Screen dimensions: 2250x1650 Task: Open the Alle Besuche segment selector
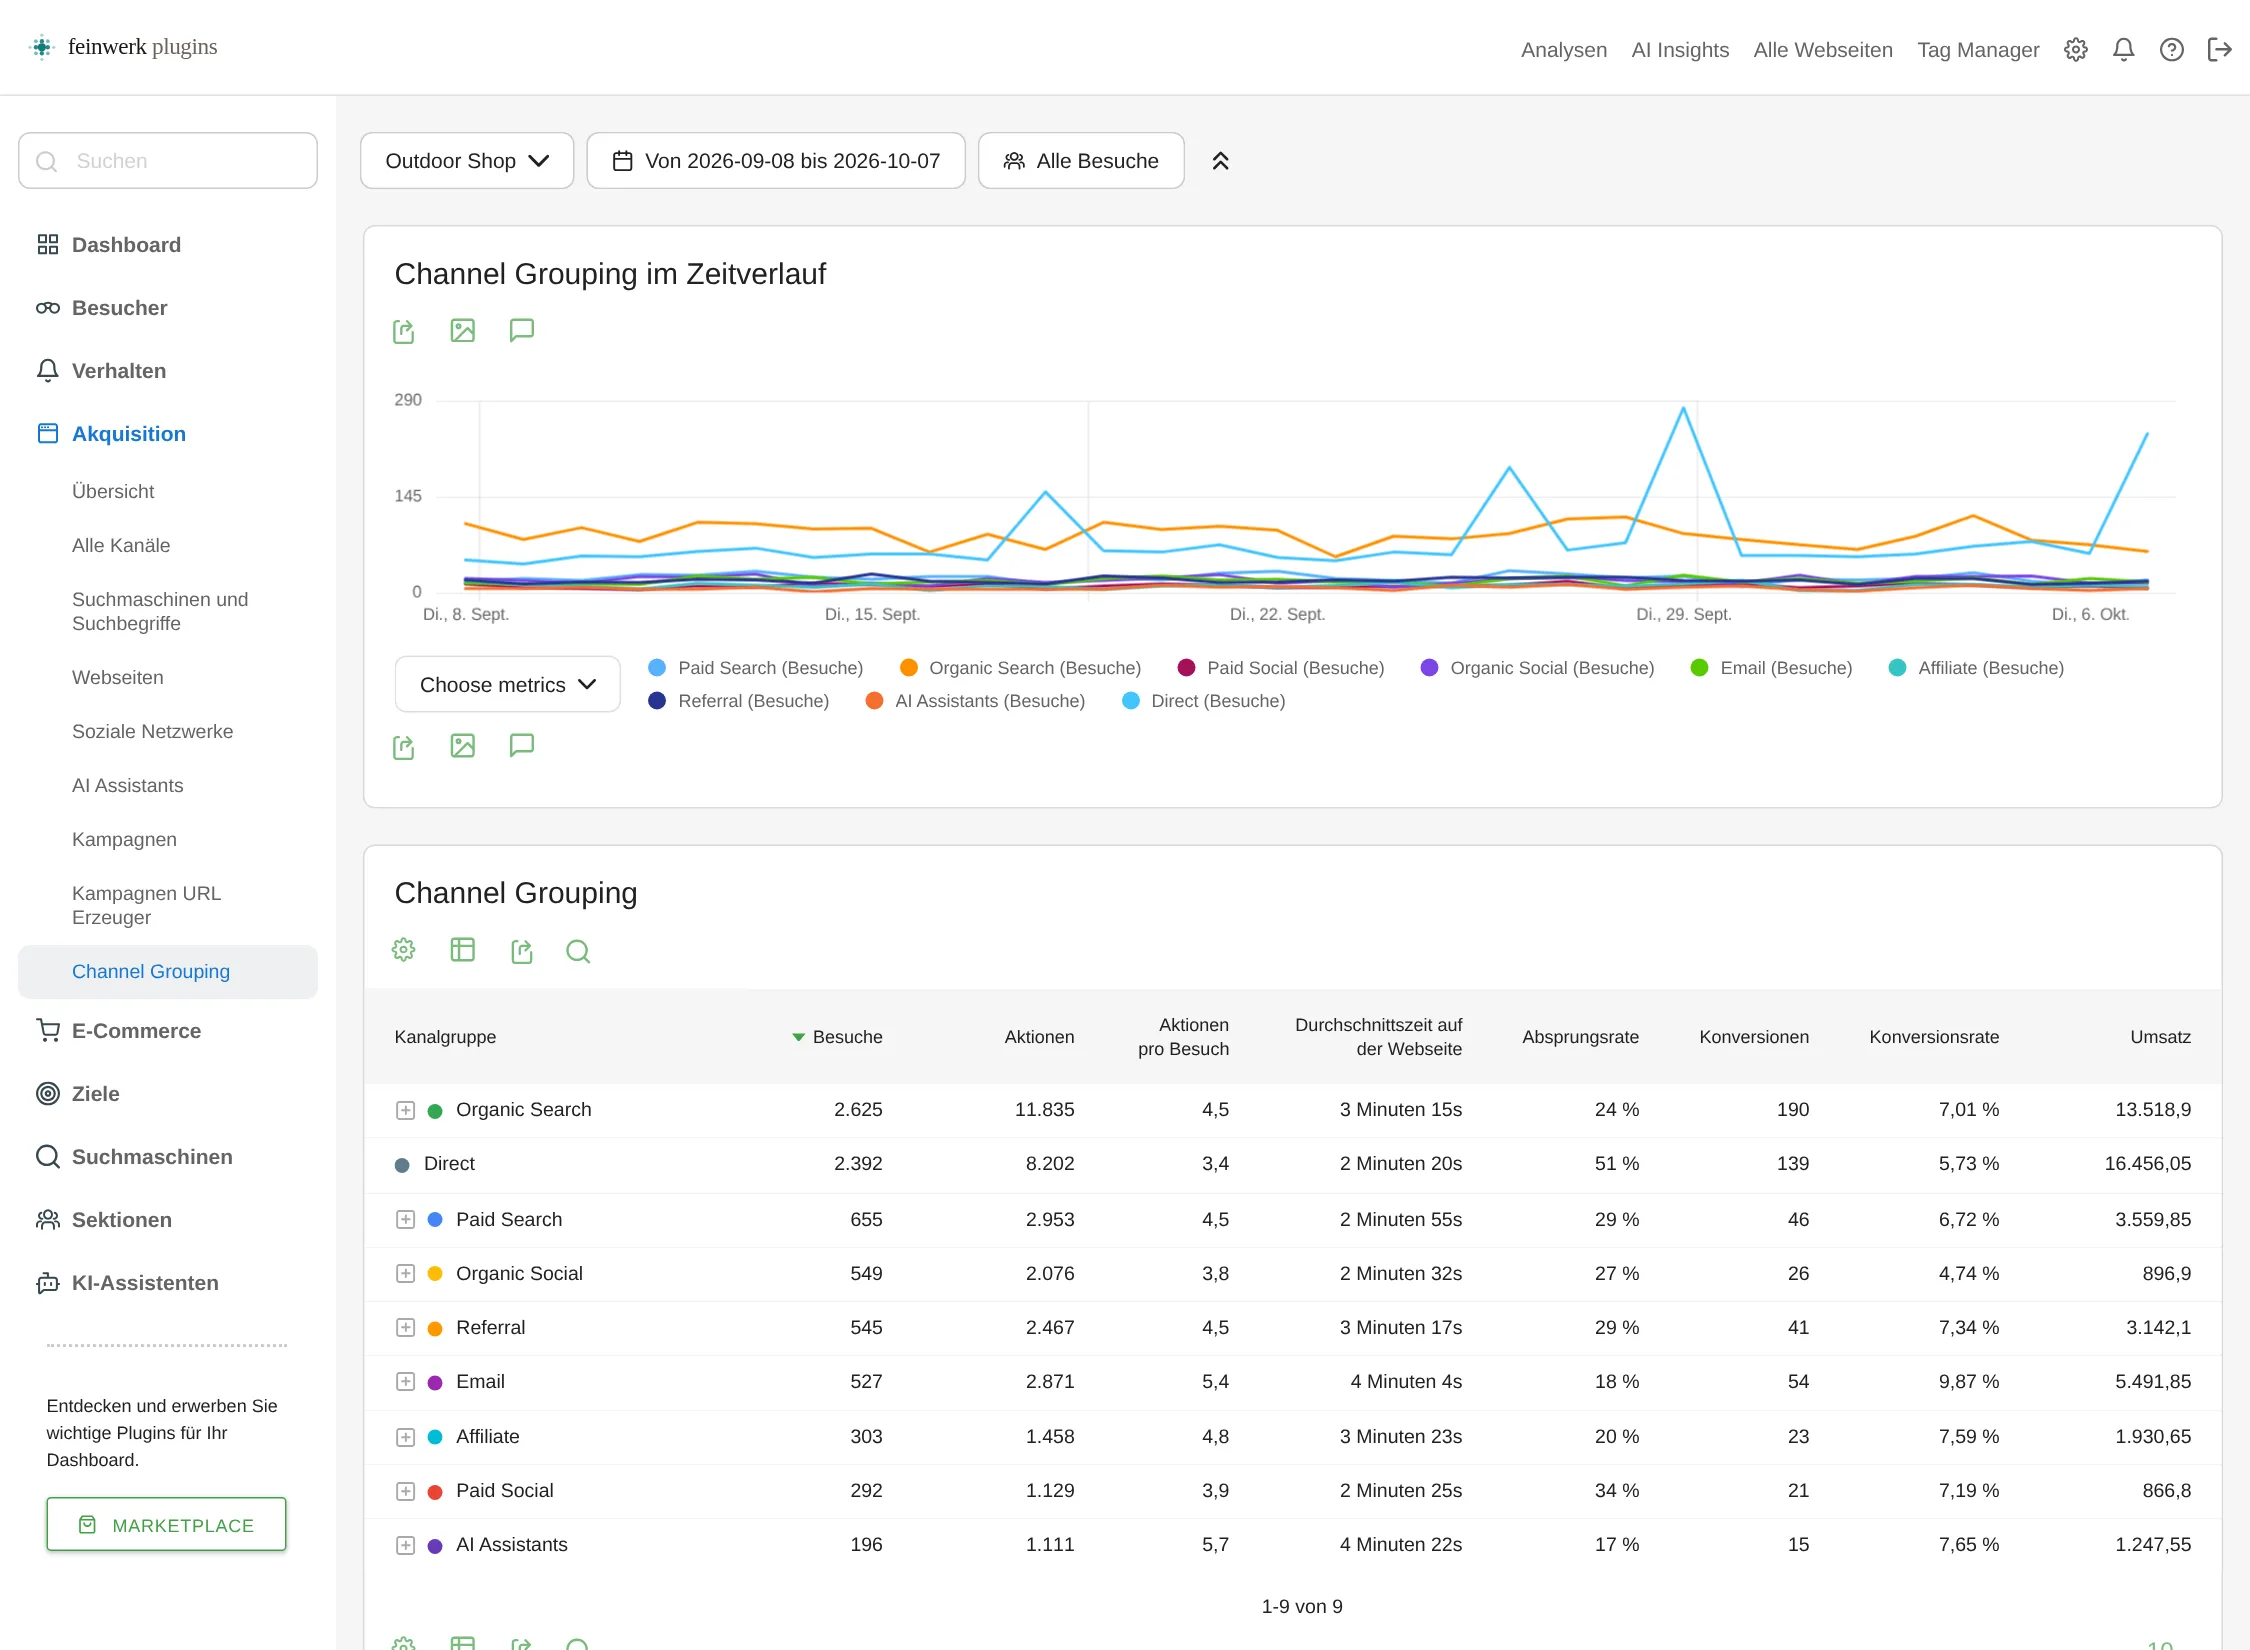point(1081,161)
